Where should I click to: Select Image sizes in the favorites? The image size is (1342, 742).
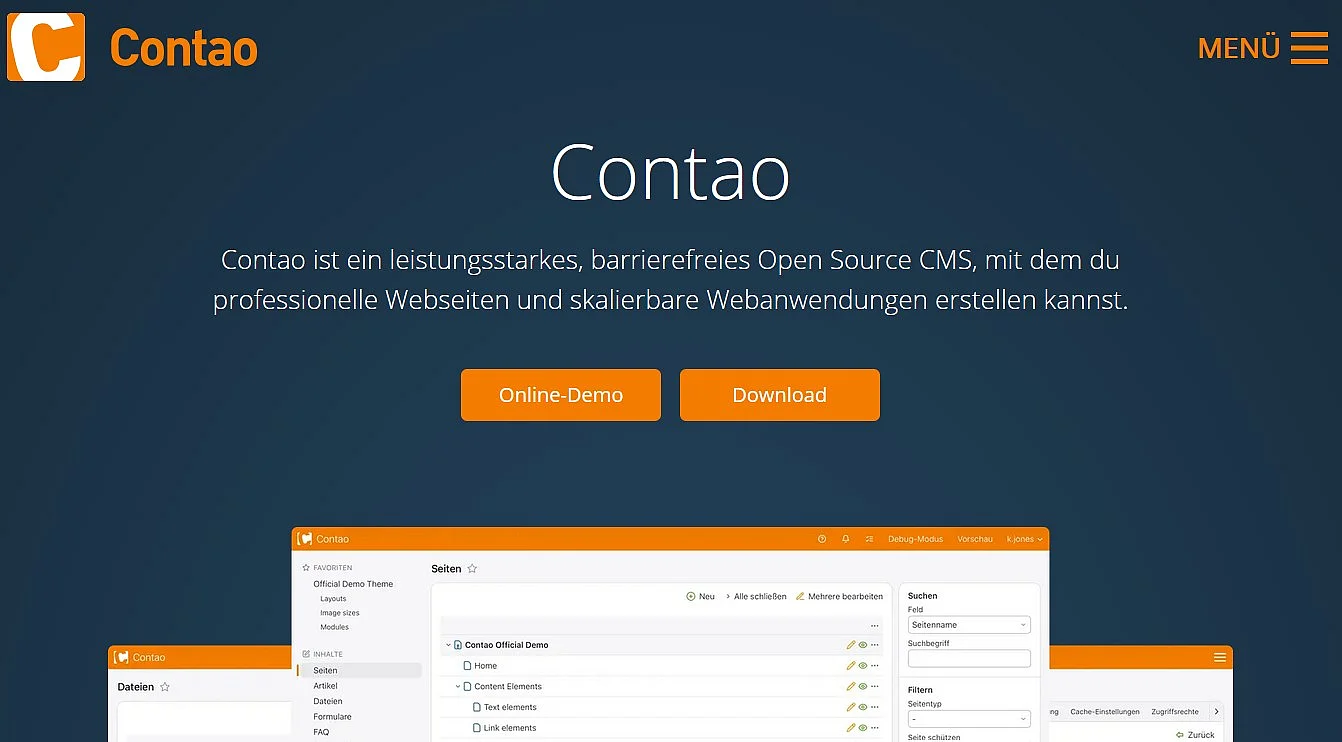[339, 613]
